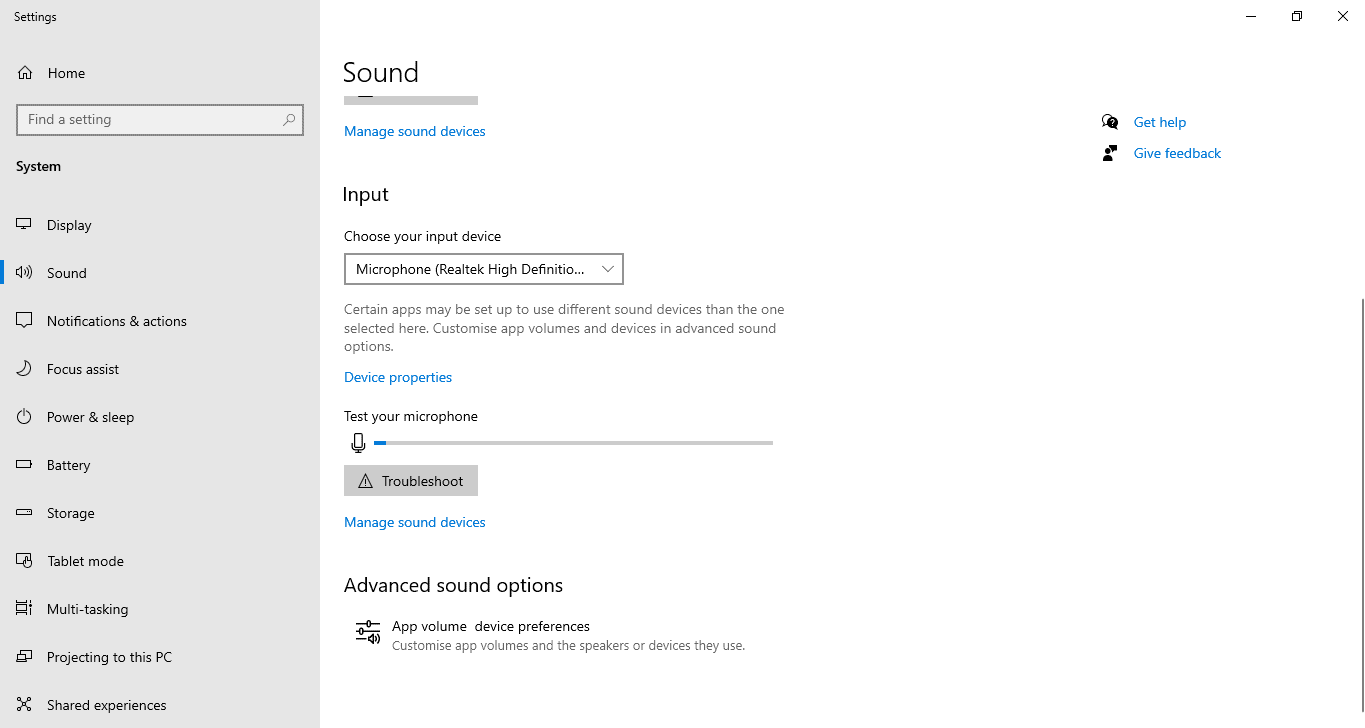Click the Power & sleep icon
Viewport: 1365px width, 728px height.
coord(25,417)
